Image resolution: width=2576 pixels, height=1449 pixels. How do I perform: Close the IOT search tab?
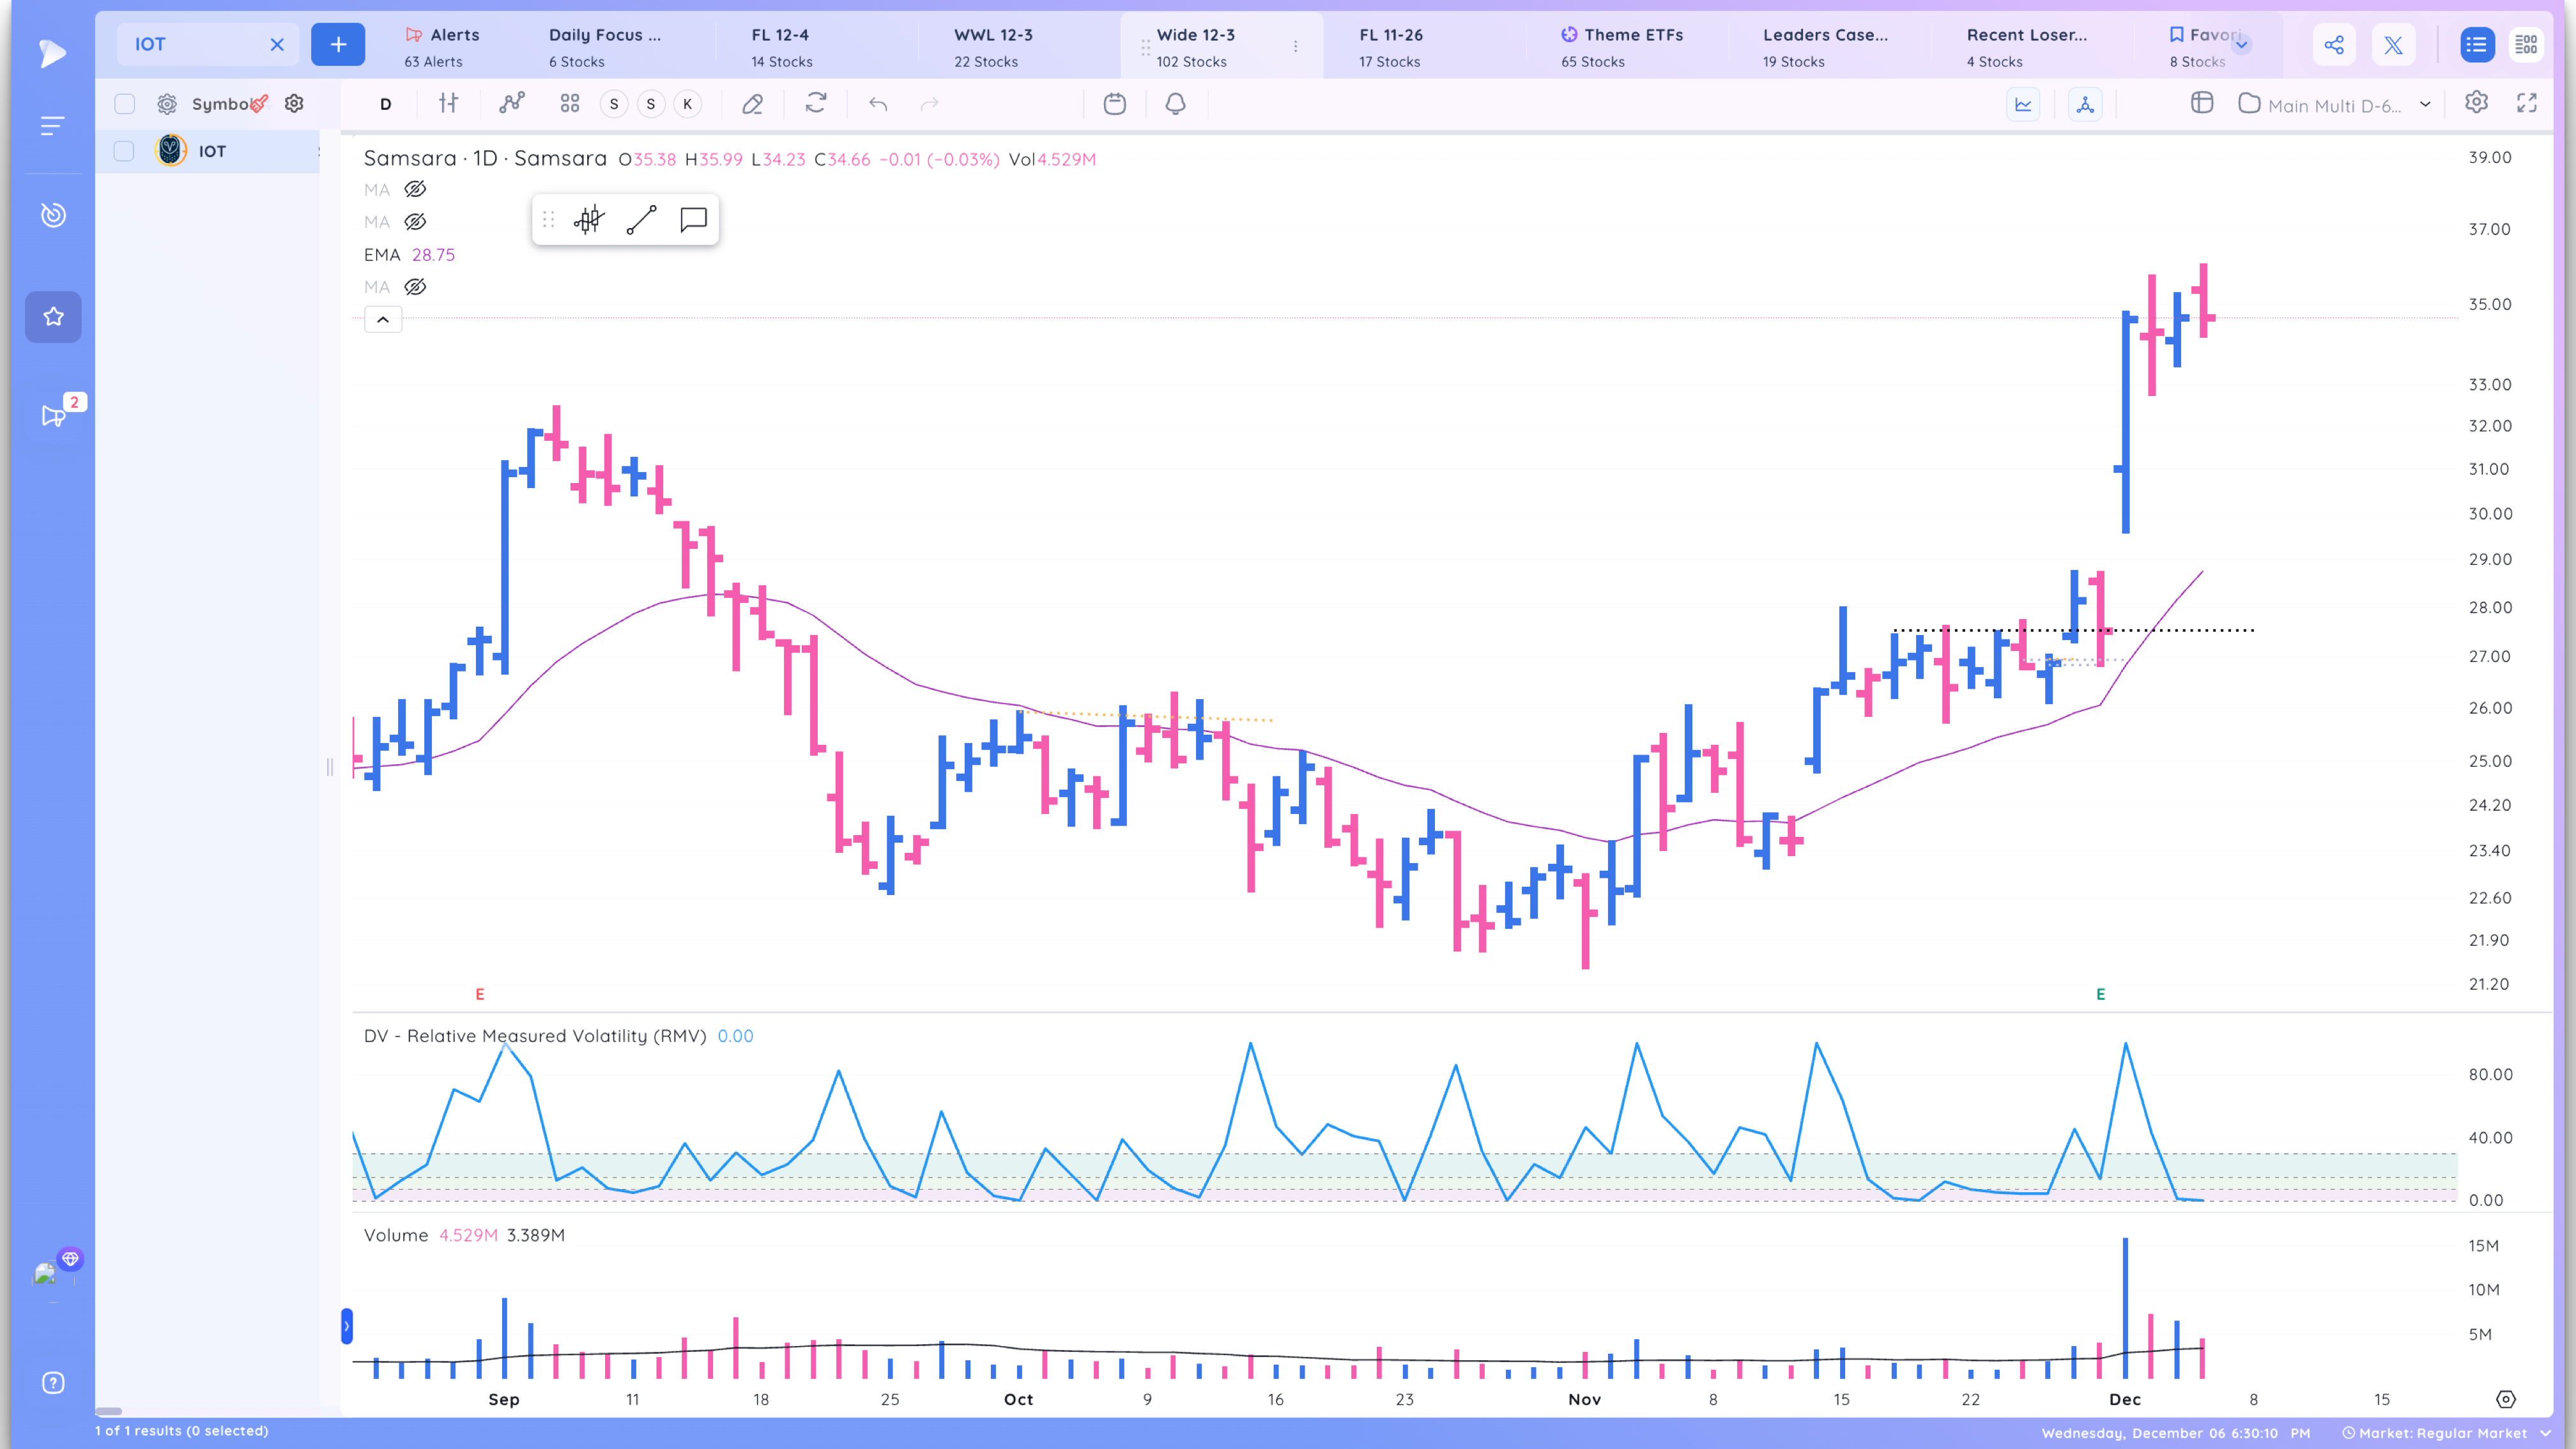pos(277,44)
